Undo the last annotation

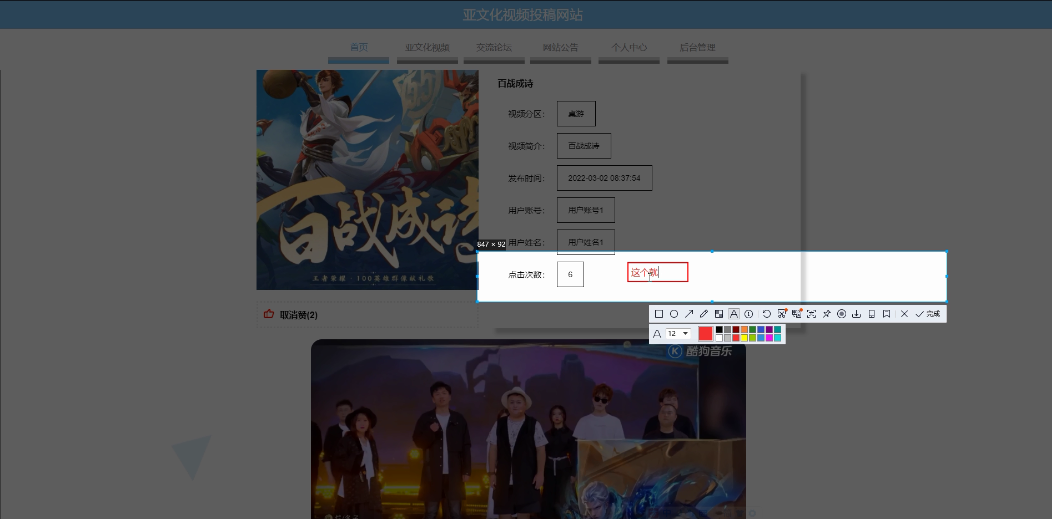pyautogui.click(x=766, y=314)
